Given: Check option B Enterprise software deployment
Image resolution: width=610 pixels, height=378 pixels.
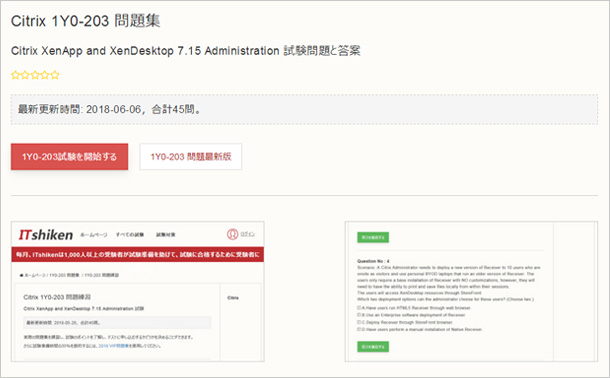Looking at the screenshot, I should coord(359,315).
